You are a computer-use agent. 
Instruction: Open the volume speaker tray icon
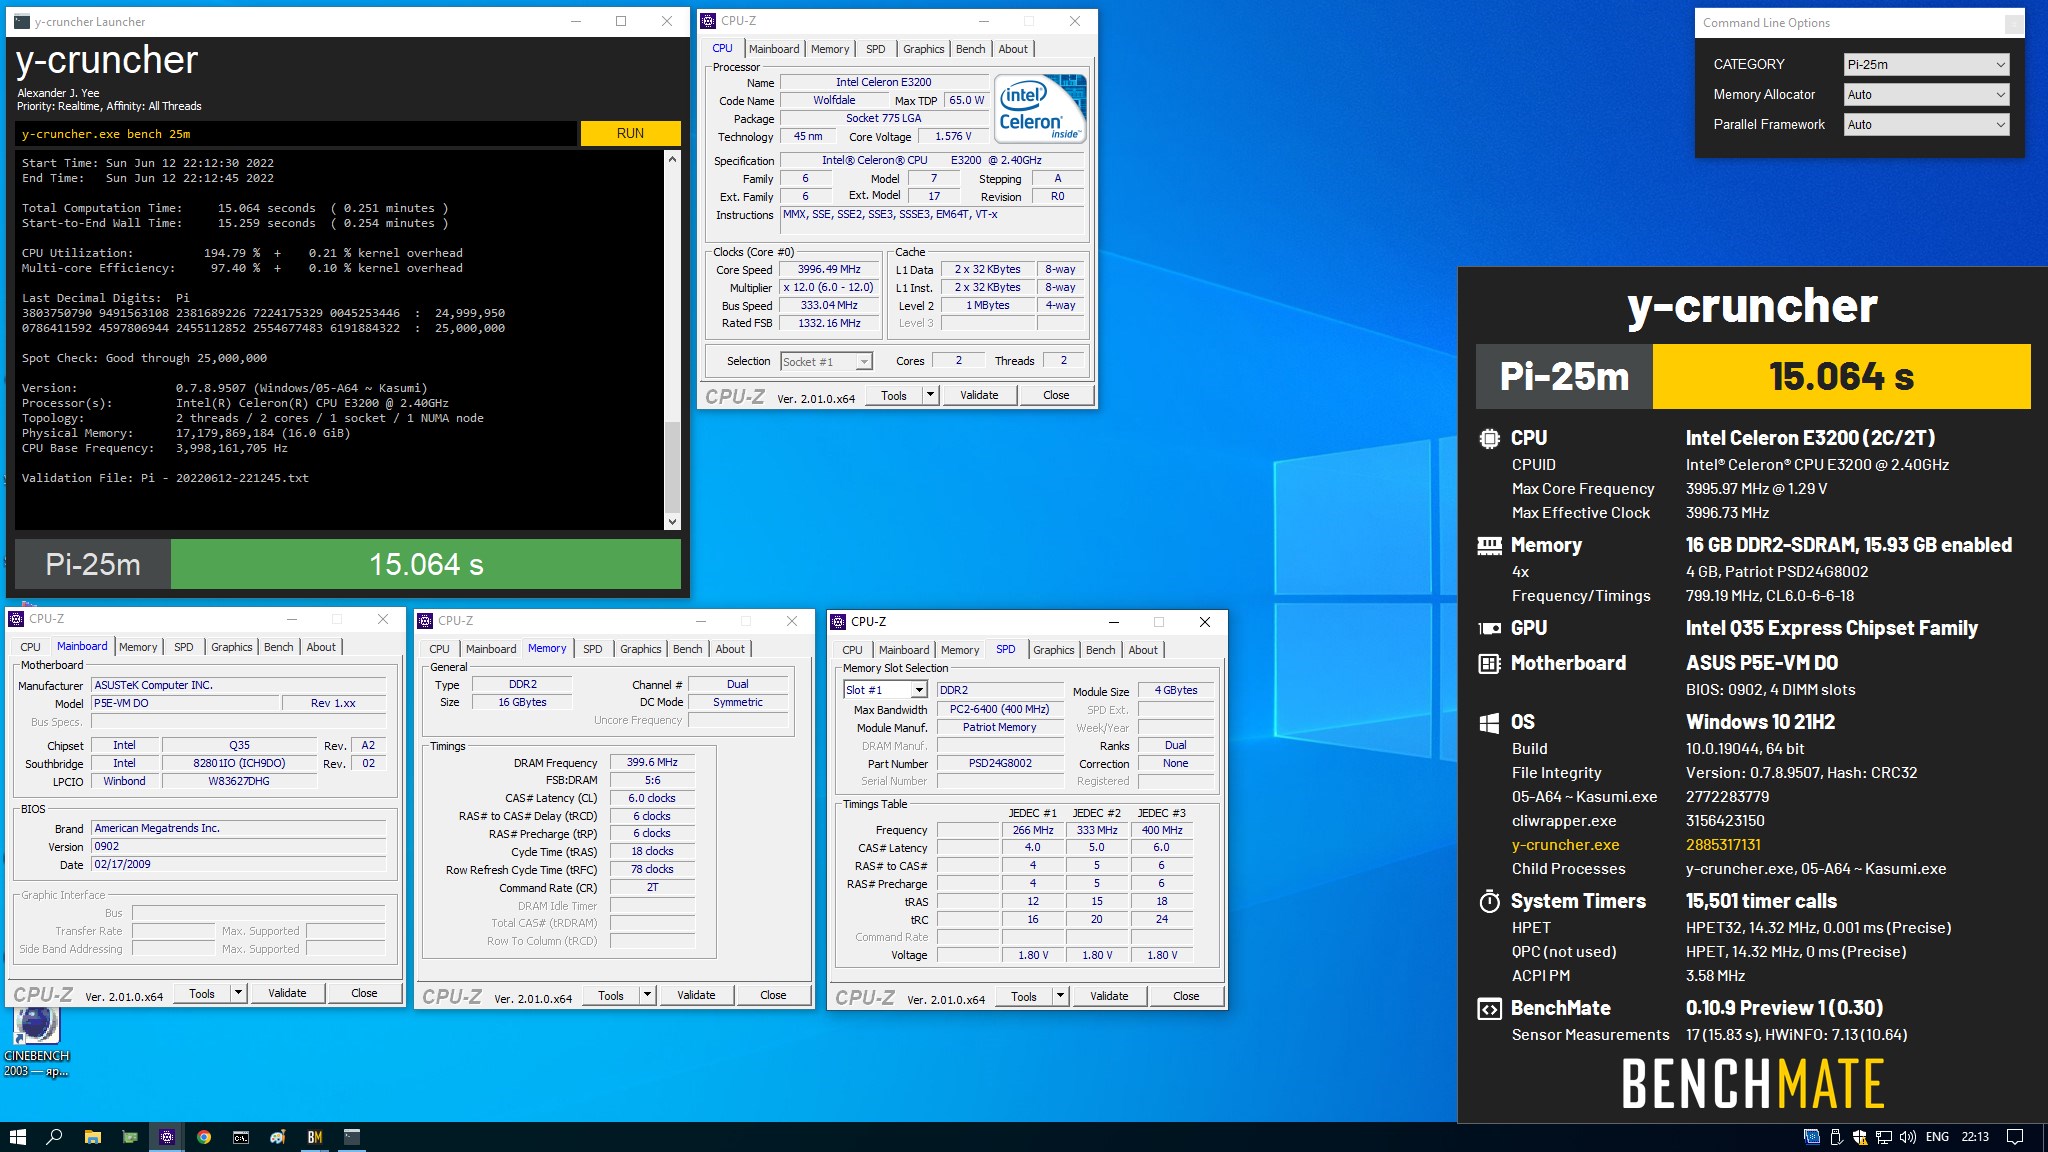tap(1907, 1137)
